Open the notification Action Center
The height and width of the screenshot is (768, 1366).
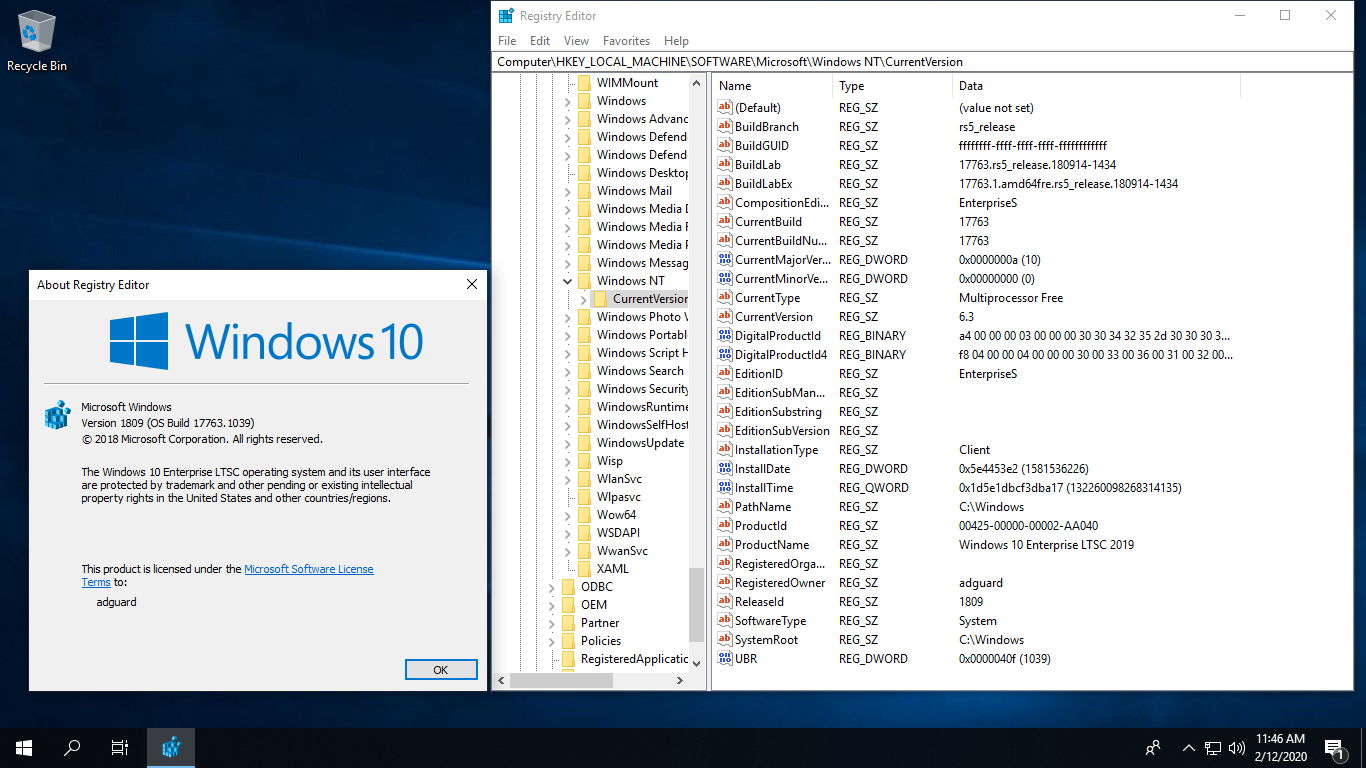click(1333, 747)
